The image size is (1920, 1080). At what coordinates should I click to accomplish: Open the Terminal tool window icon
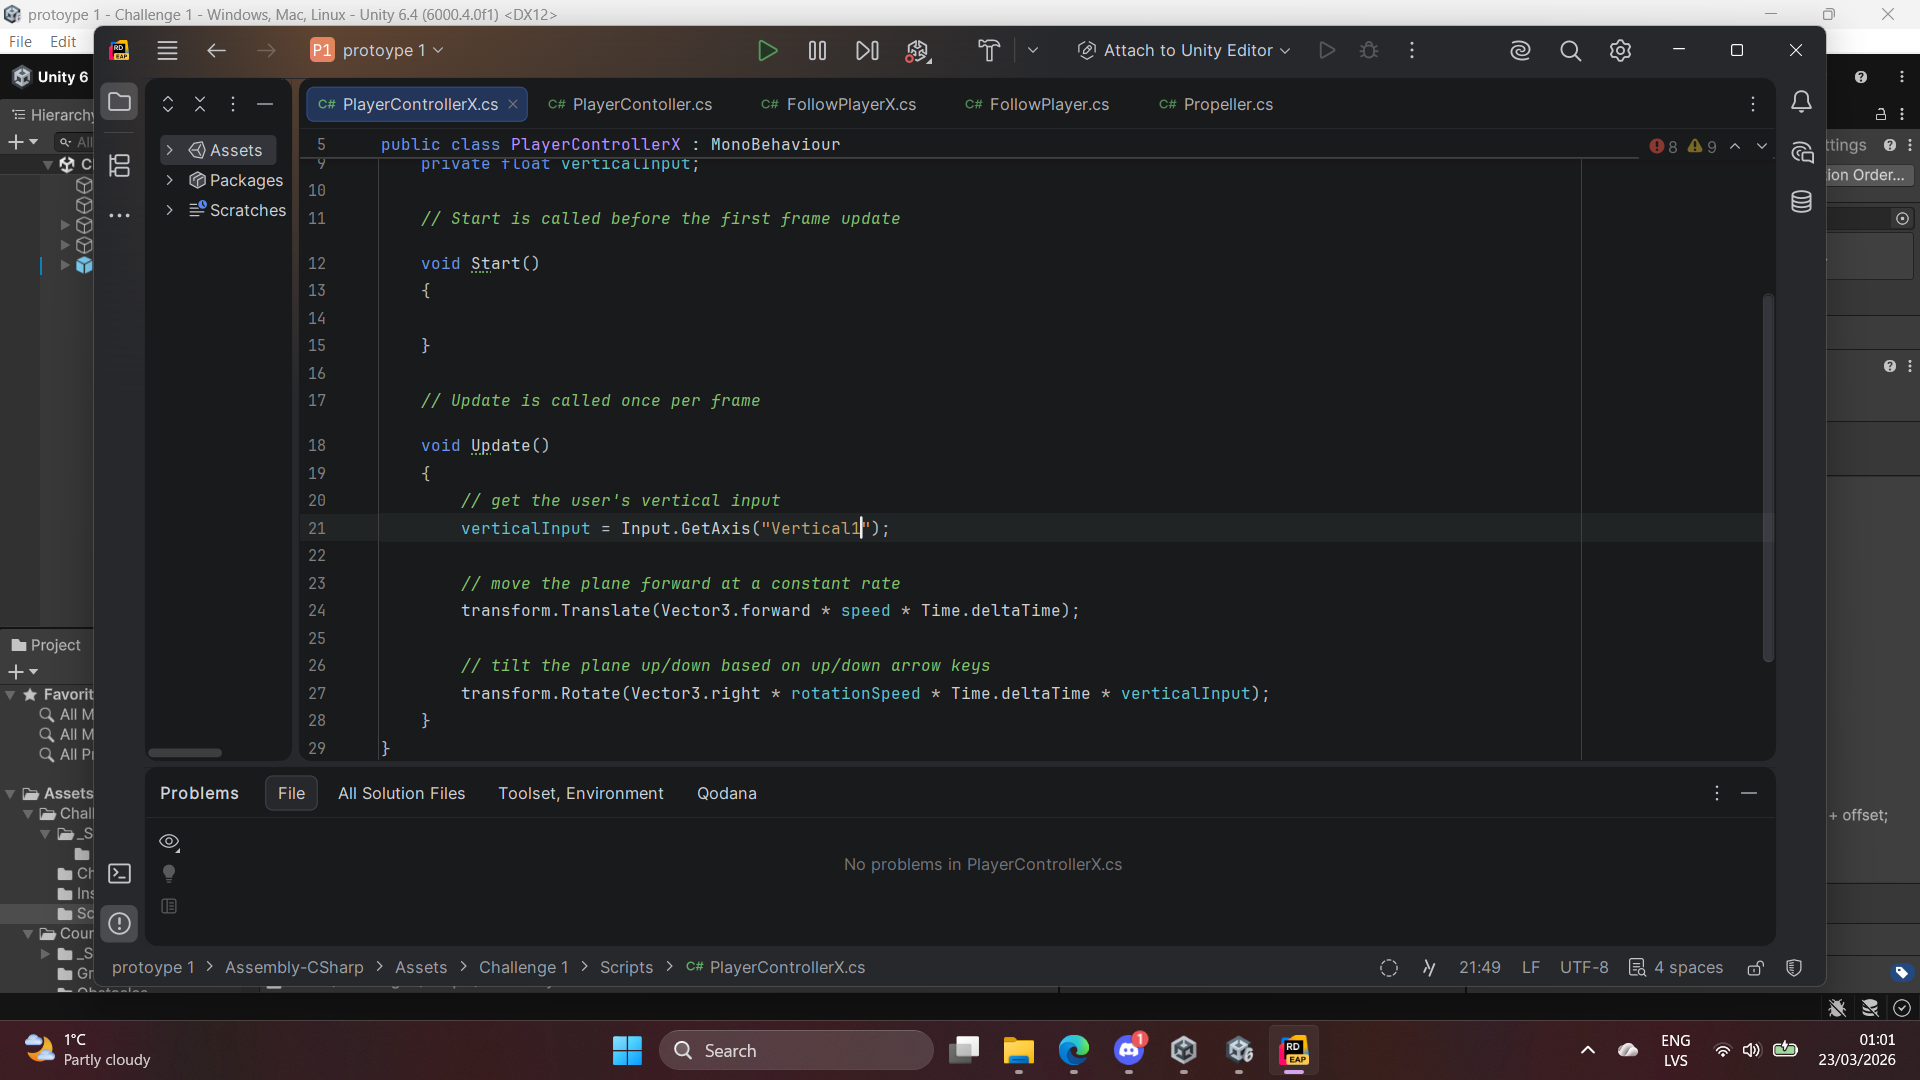click(x=120, y=874)
